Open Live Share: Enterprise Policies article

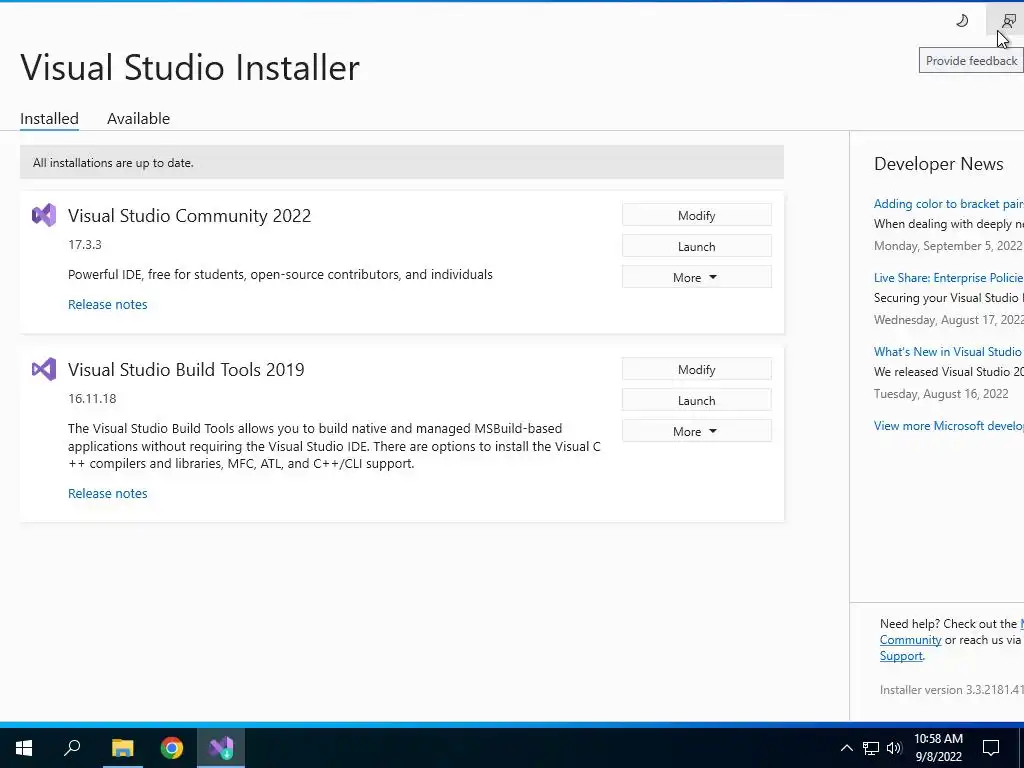tap(948, 278)
